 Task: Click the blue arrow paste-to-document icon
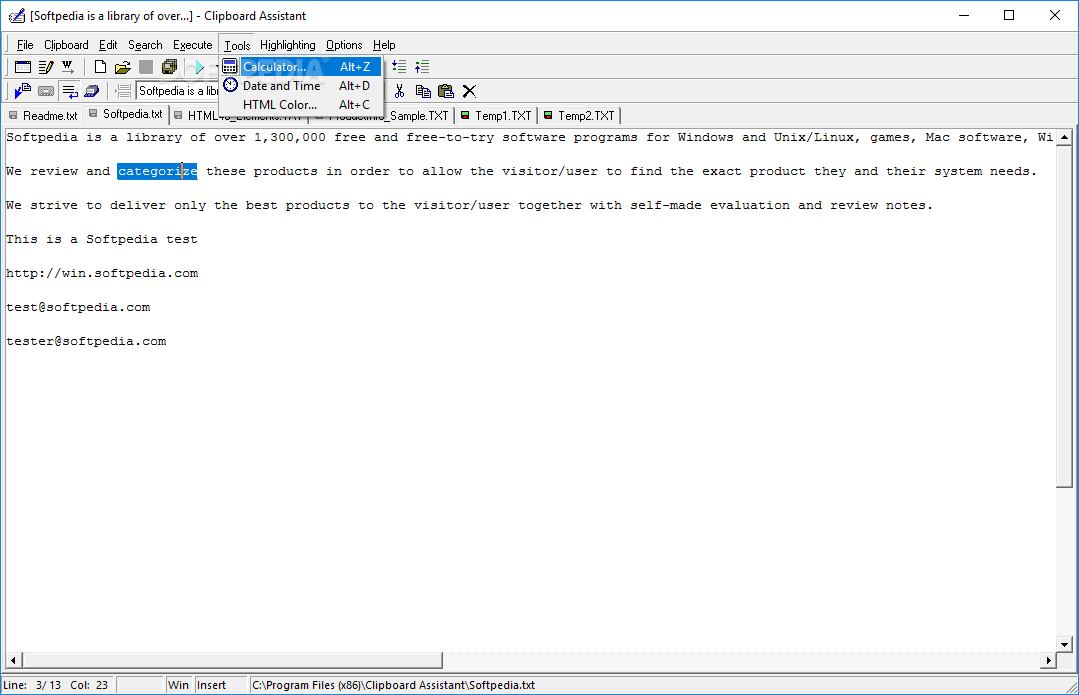pos(23,91)
